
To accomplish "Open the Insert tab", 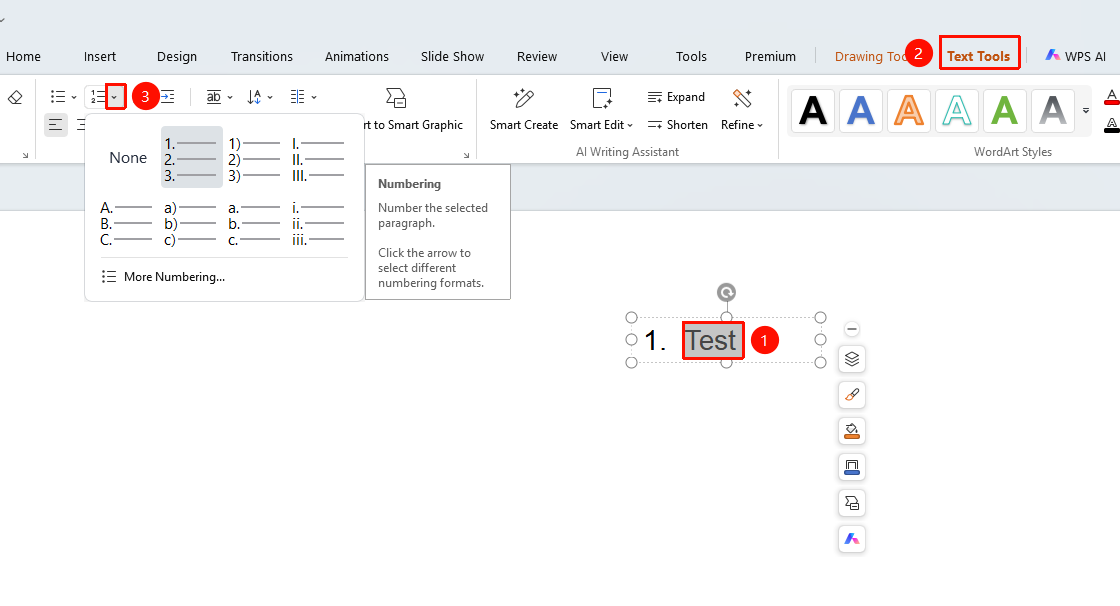I will (x=100, y=56).
